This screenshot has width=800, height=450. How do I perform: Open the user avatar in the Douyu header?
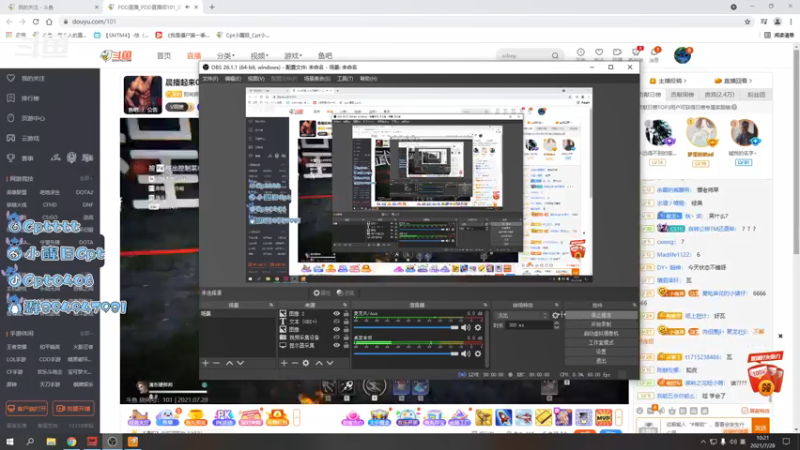[682, 55]
